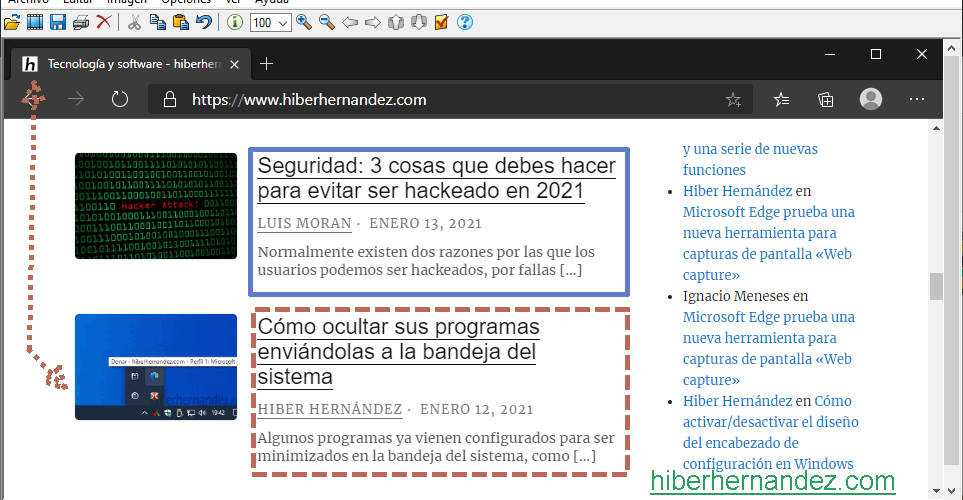
Task: Zoom in with the magnifier plus icon
Action: click(303, 23)
